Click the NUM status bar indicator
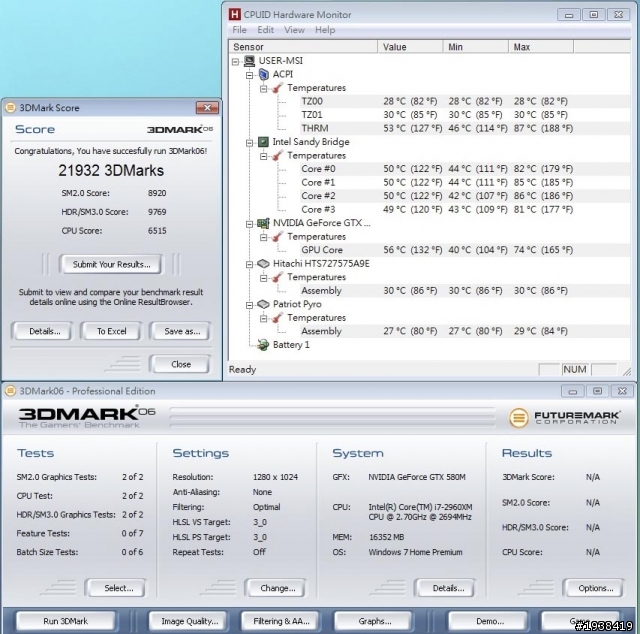640x634 pixels. 575,369
